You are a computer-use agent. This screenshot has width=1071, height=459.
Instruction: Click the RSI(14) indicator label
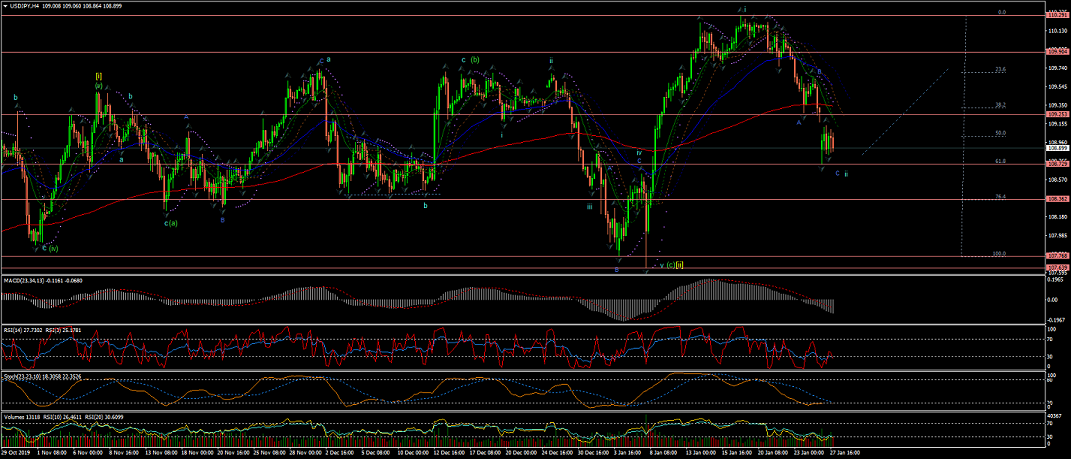pos(14,329)
